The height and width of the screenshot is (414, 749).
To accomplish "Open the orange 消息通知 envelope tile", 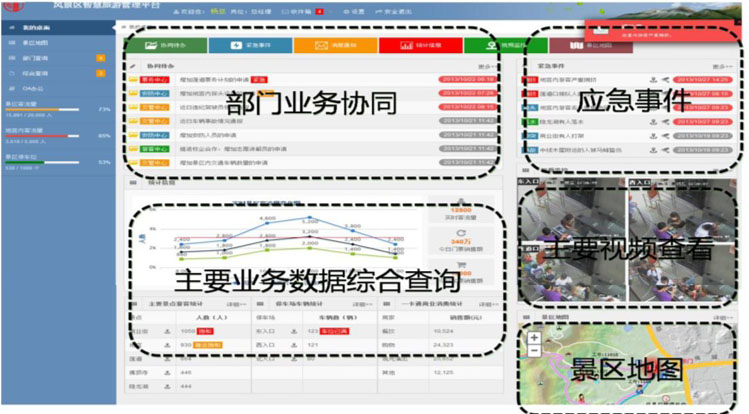I will tap(337, 45).
